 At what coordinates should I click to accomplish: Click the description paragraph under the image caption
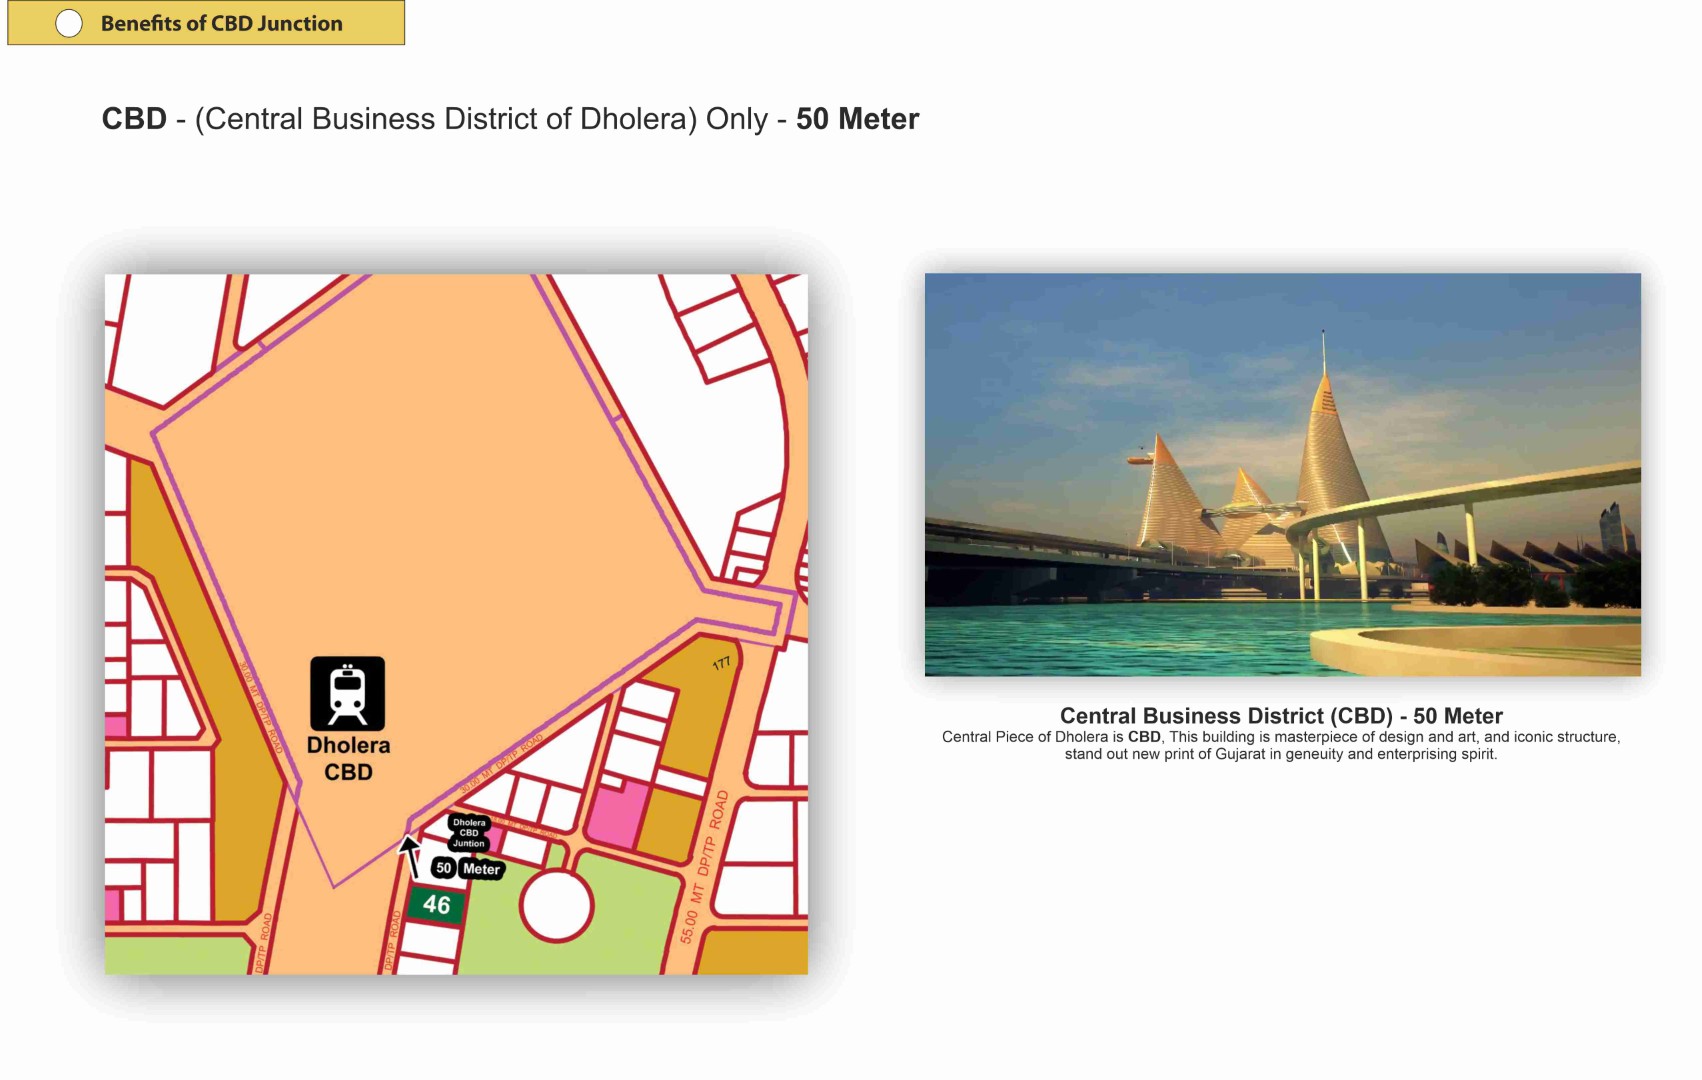[1280, 746]
